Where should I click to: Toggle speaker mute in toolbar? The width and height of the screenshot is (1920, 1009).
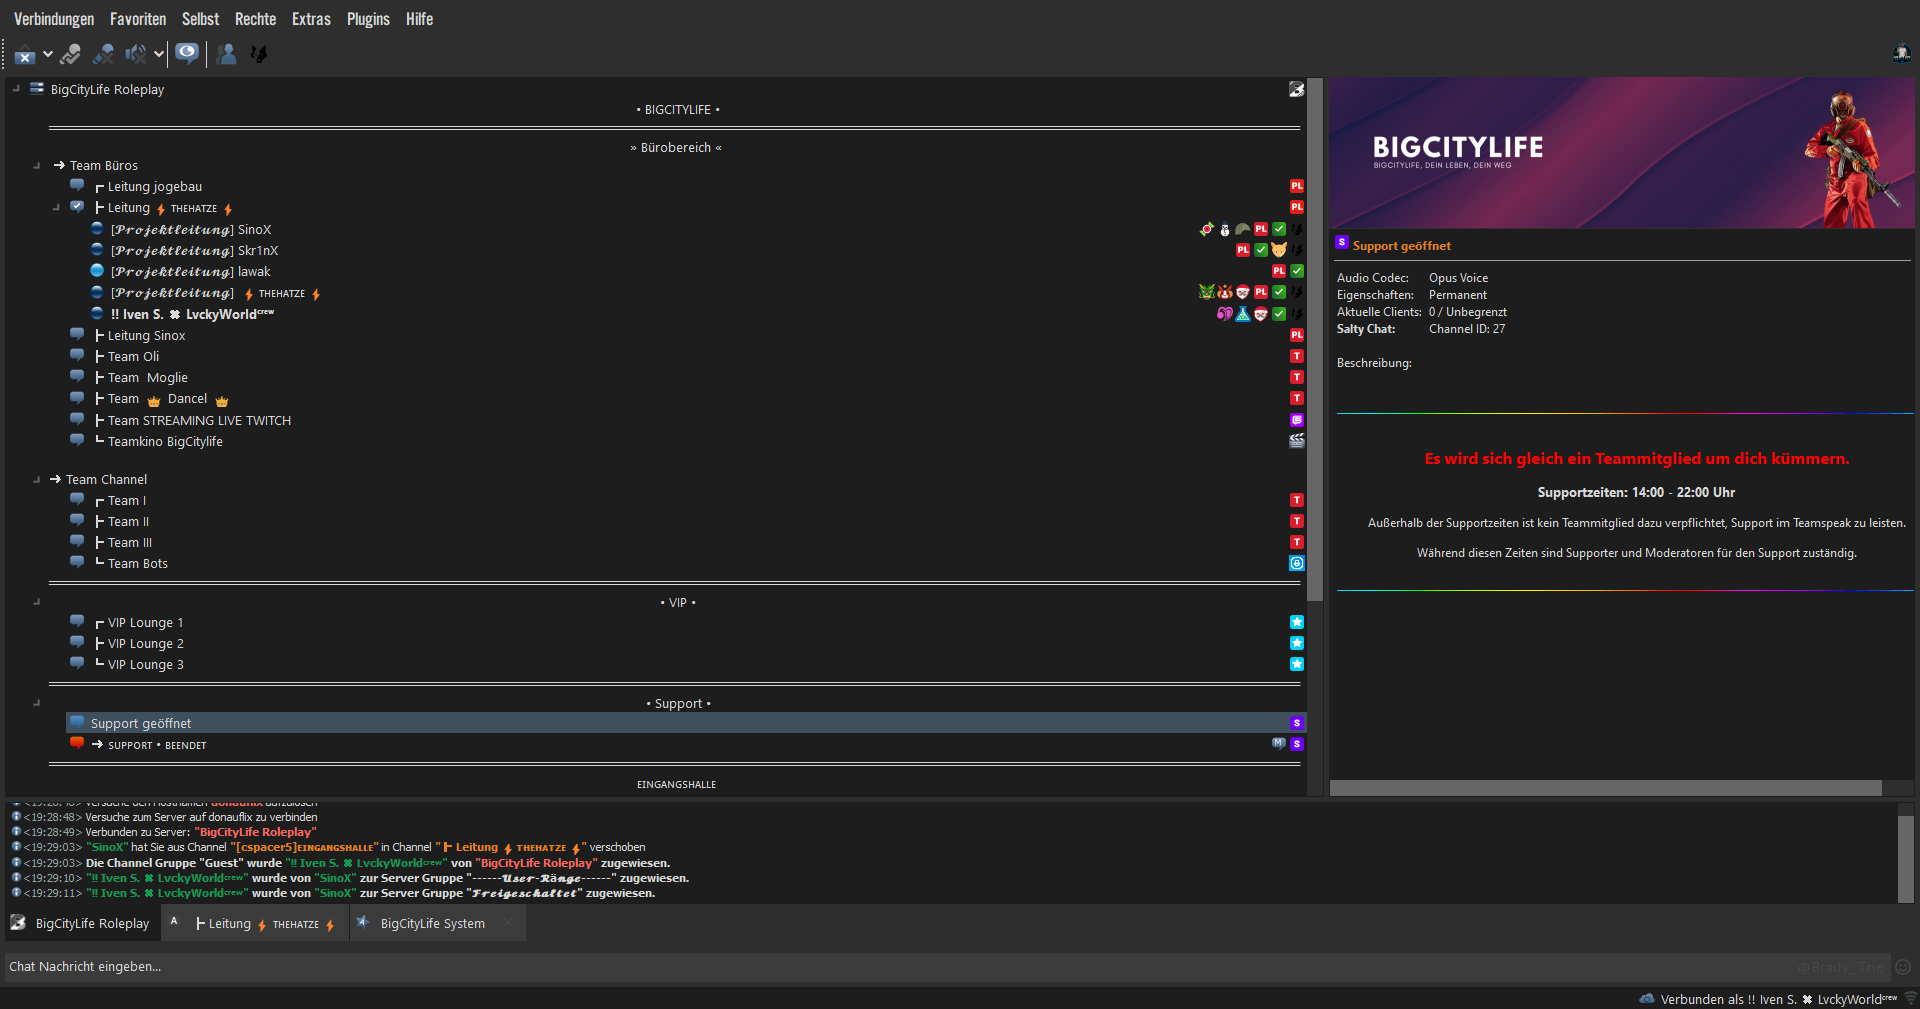[135, 54]
